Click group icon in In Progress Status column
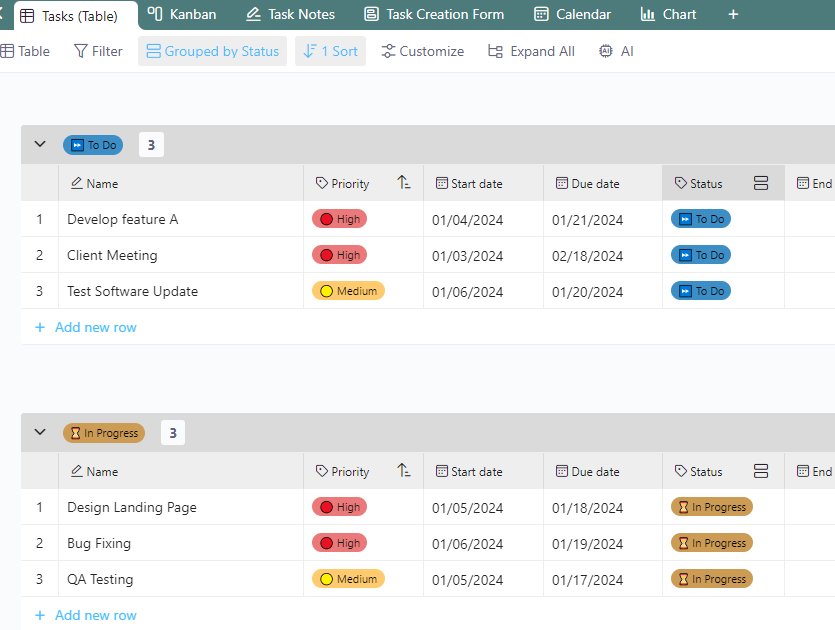Screen dimensions: 835x630 (x=761, y=471)
